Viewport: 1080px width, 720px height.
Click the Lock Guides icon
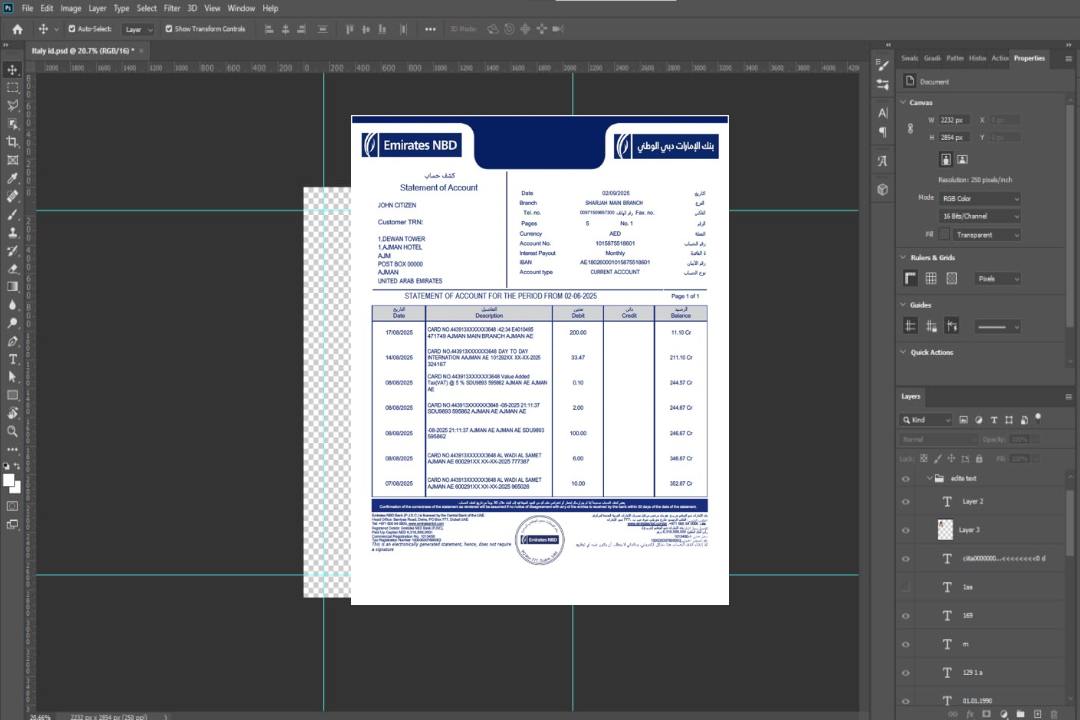click(x=931, y=327)
